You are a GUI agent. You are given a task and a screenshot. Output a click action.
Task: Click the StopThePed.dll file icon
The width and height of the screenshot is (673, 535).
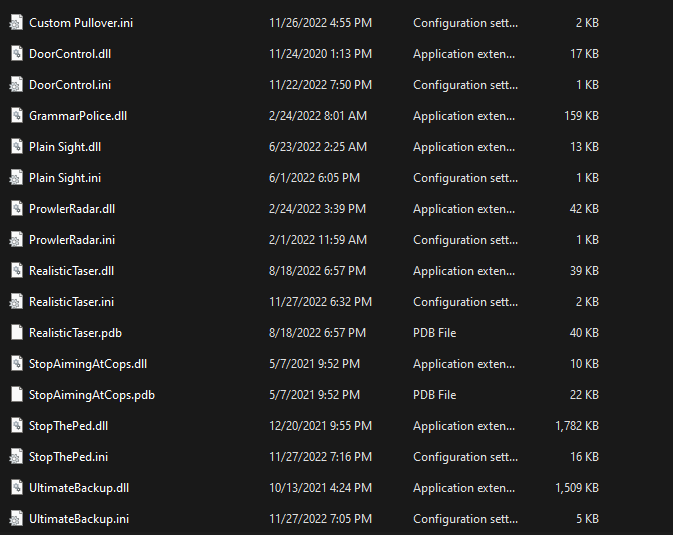(x=16, y=425)
